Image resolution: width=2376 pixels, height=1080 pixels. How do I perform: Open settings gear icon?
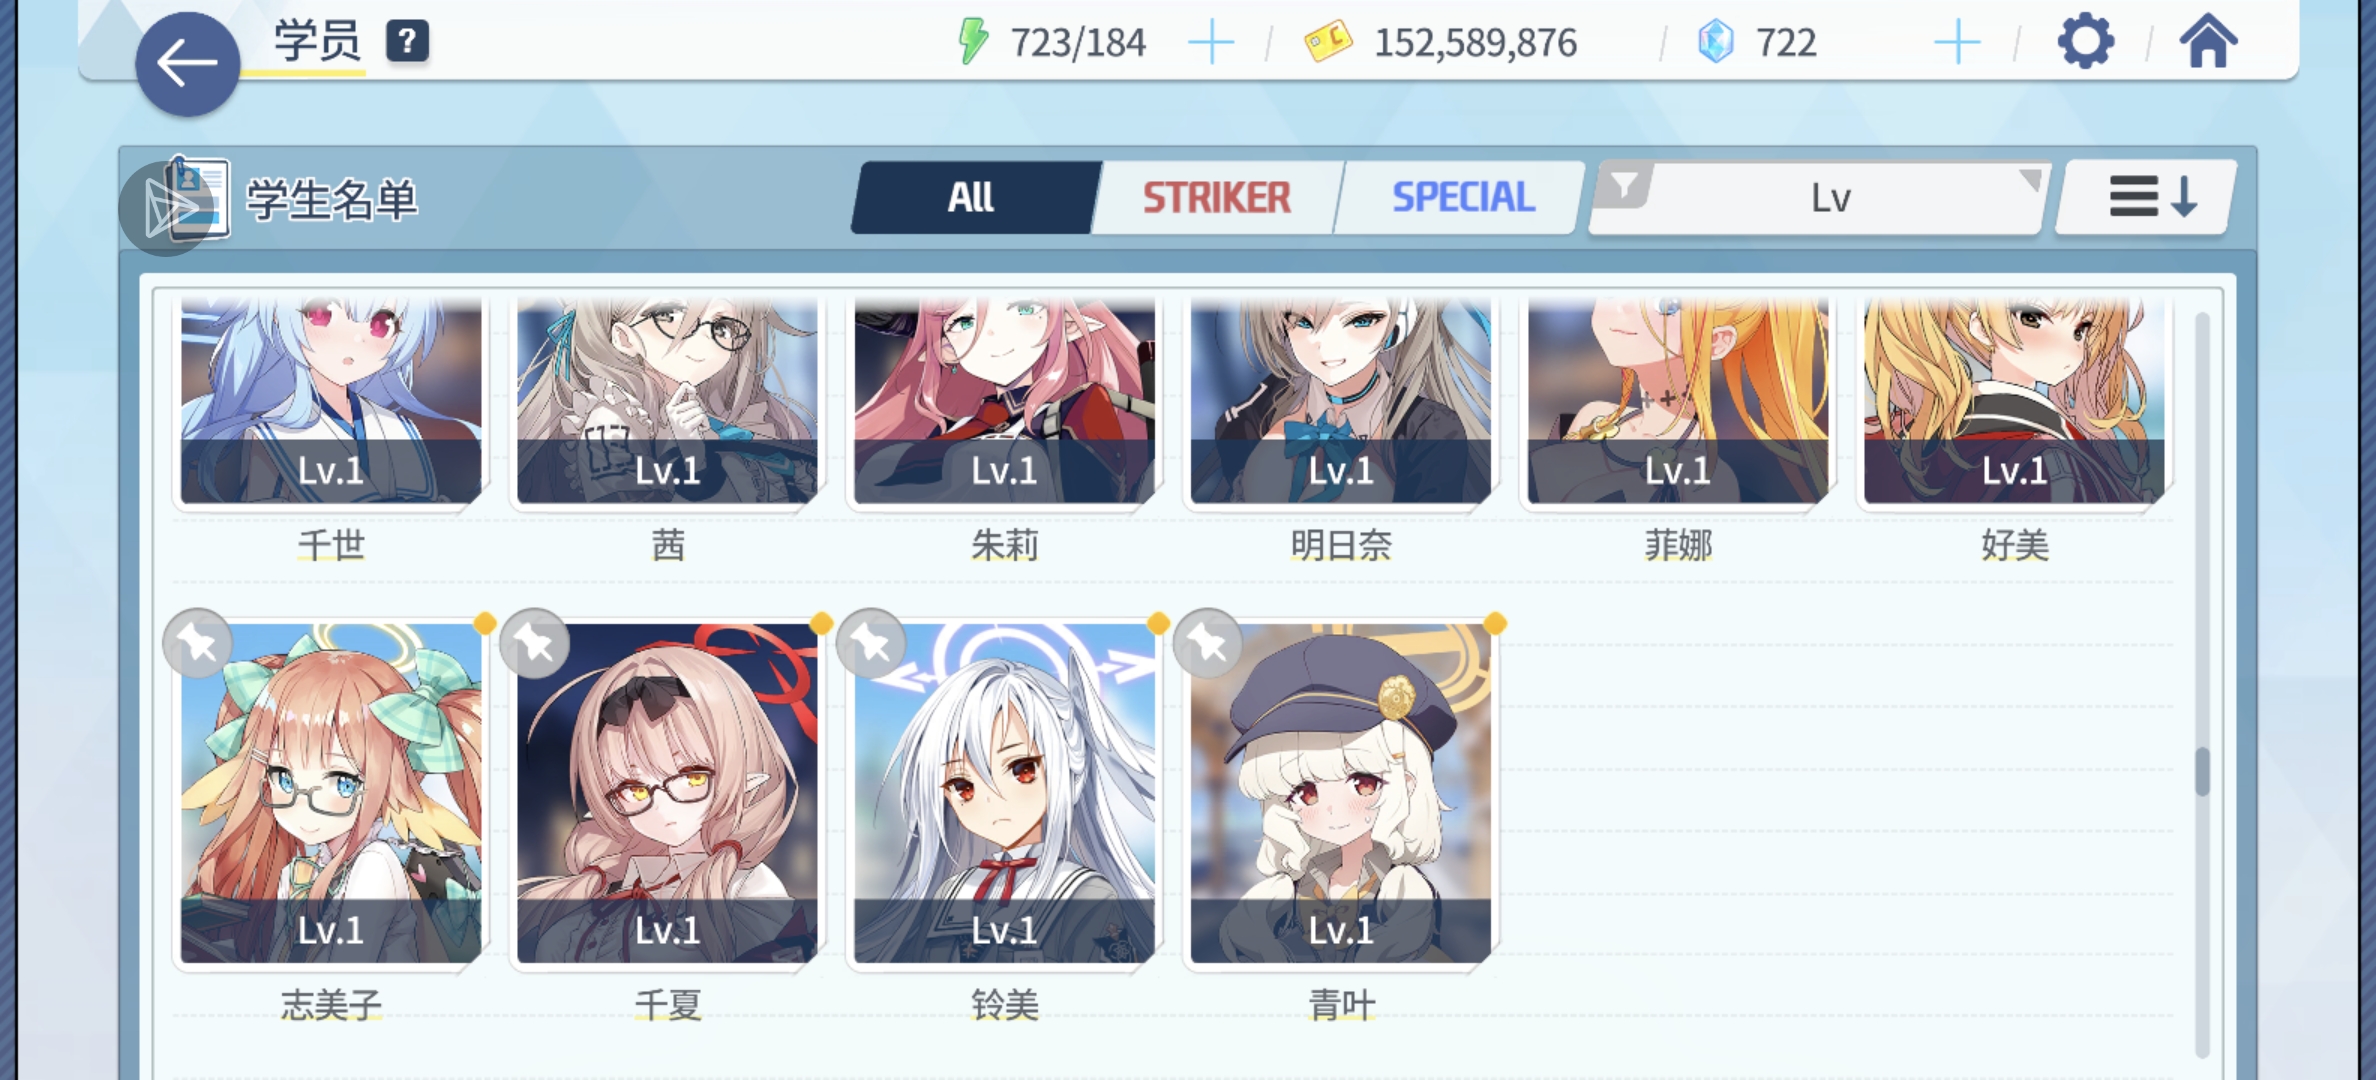pyautogui.click(x=2085, y=42)
